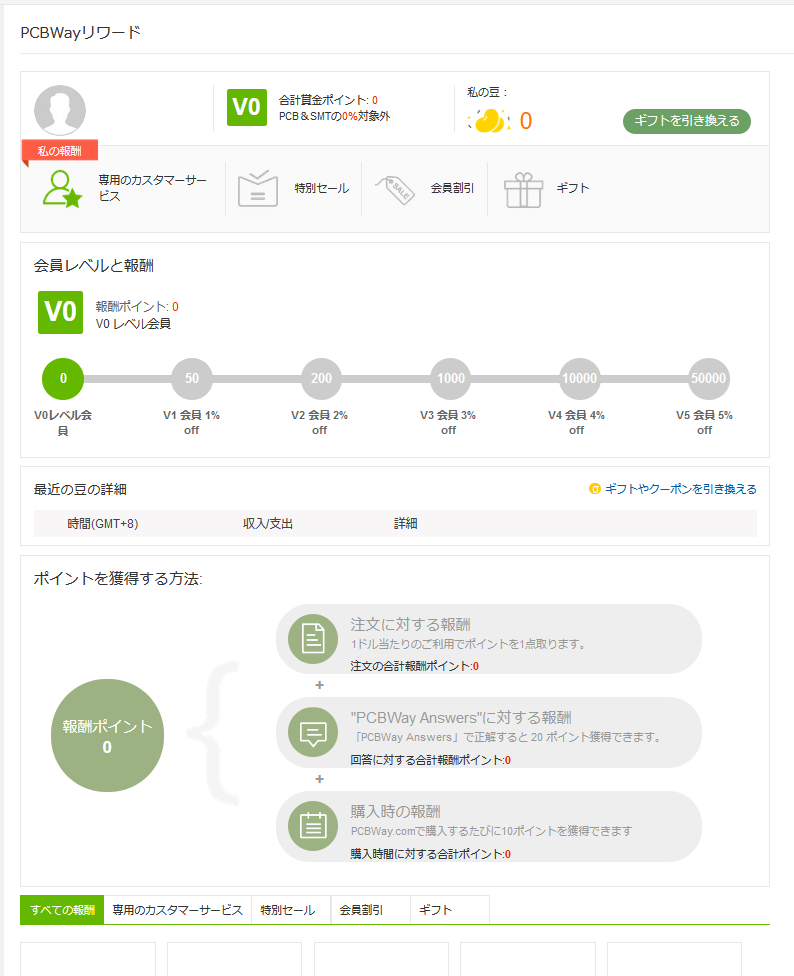This screenshot has height=976, width=794.
Task: Click 購入時間に対する合計ポイント:0 text
Action: 430,854
